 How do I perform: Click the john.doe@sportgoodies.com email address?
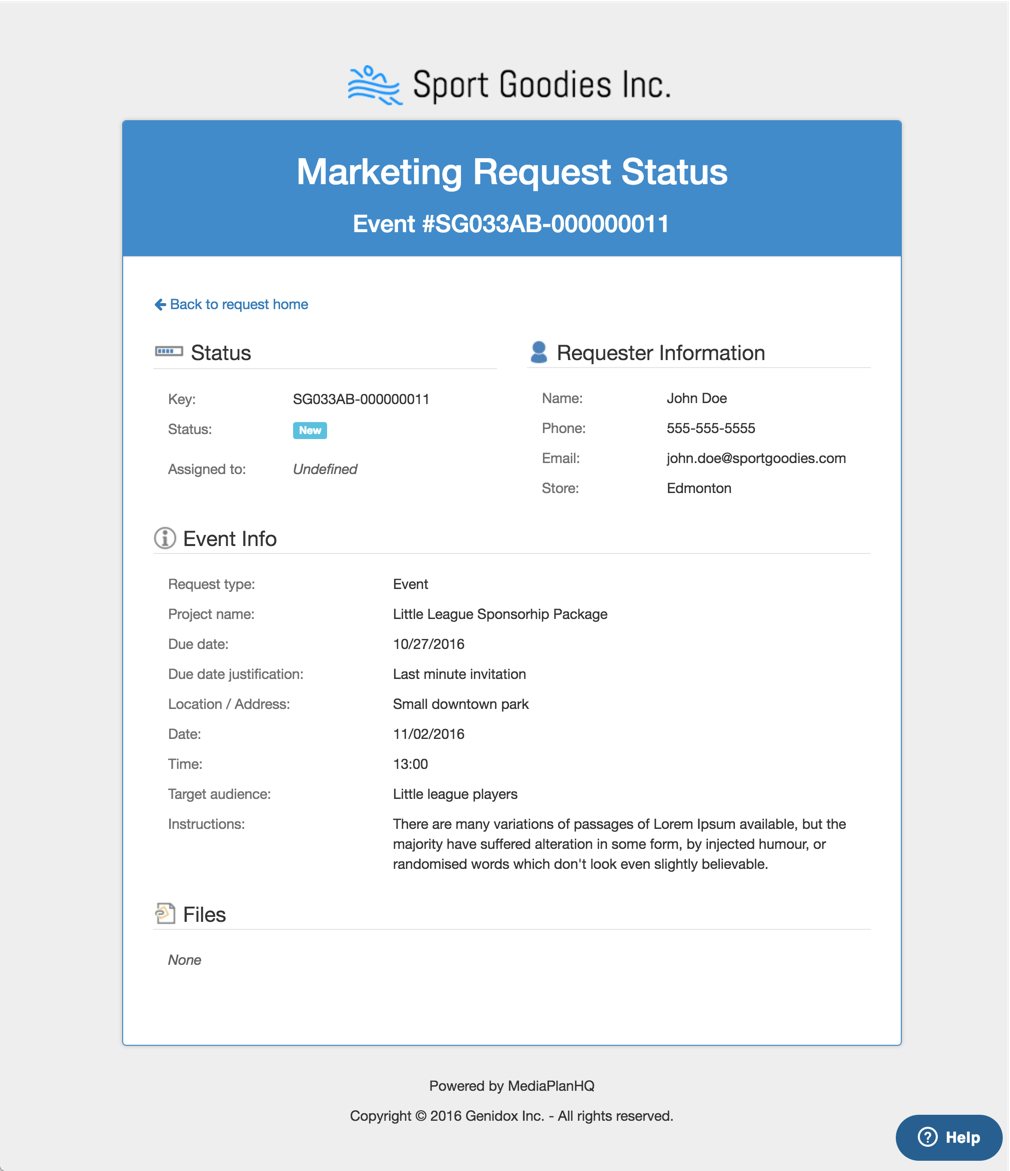click(756, 458)
